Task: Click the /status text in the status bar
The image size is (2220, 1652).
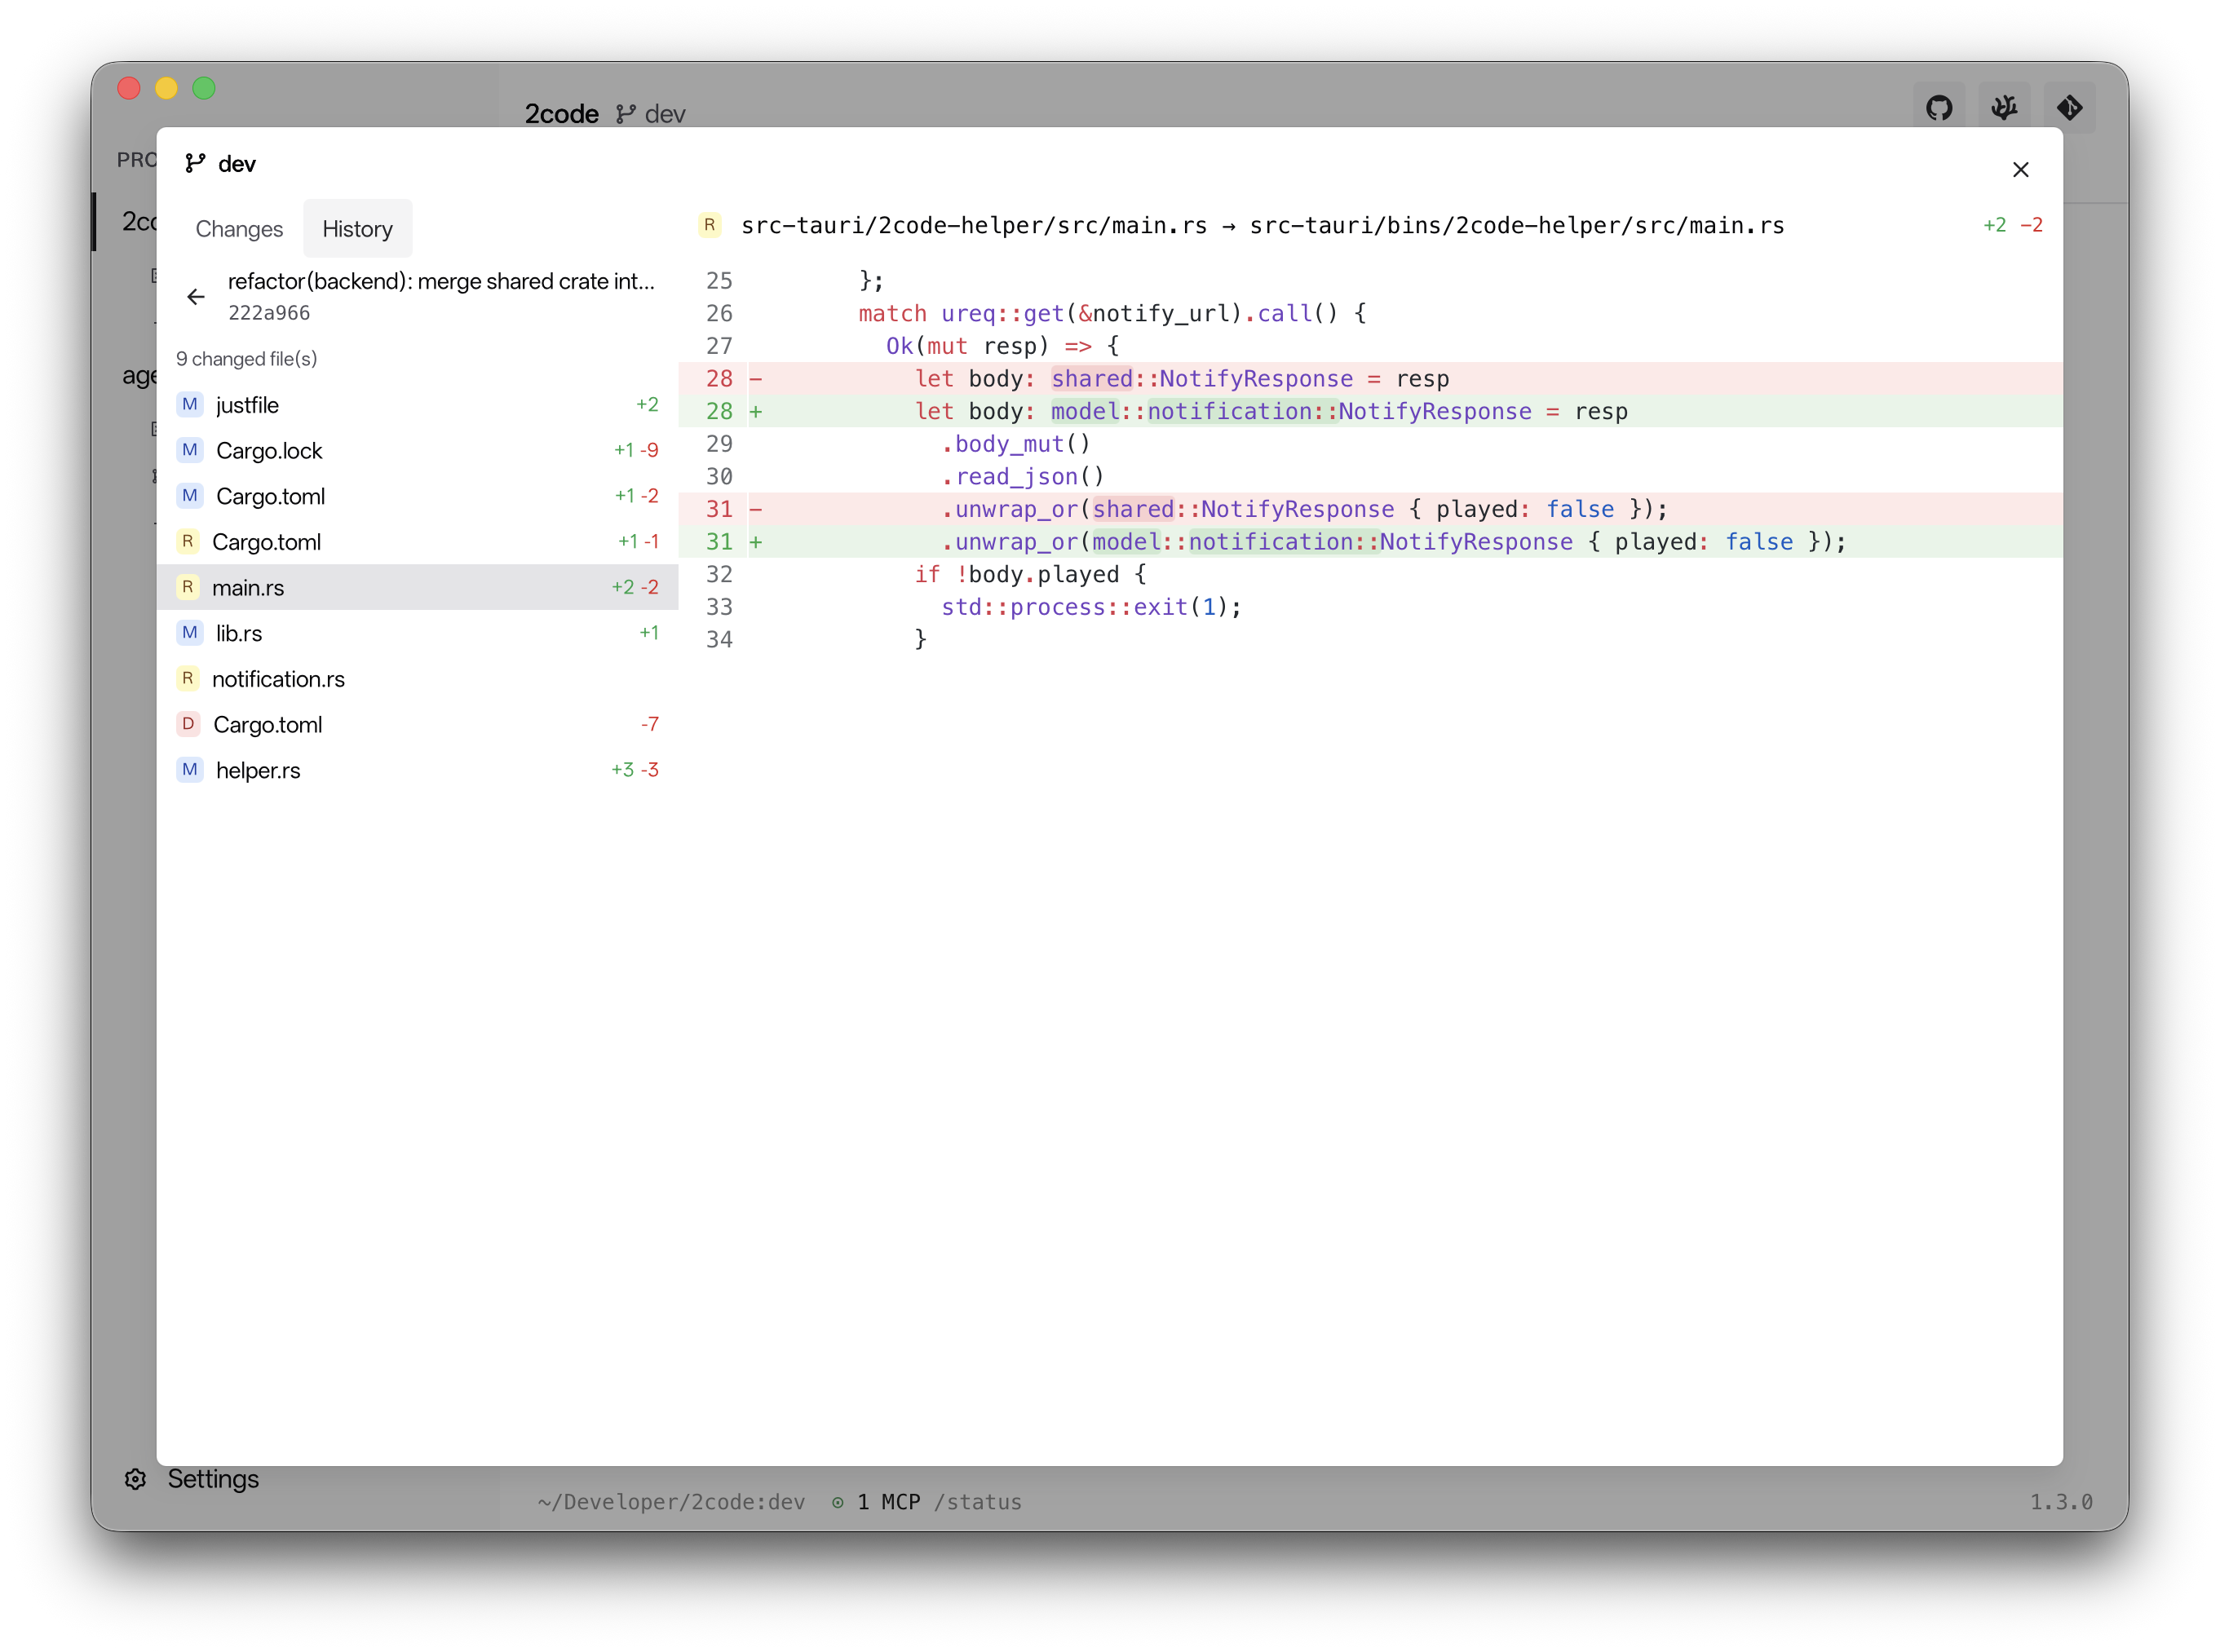Action: click(x=980, y=1502)
